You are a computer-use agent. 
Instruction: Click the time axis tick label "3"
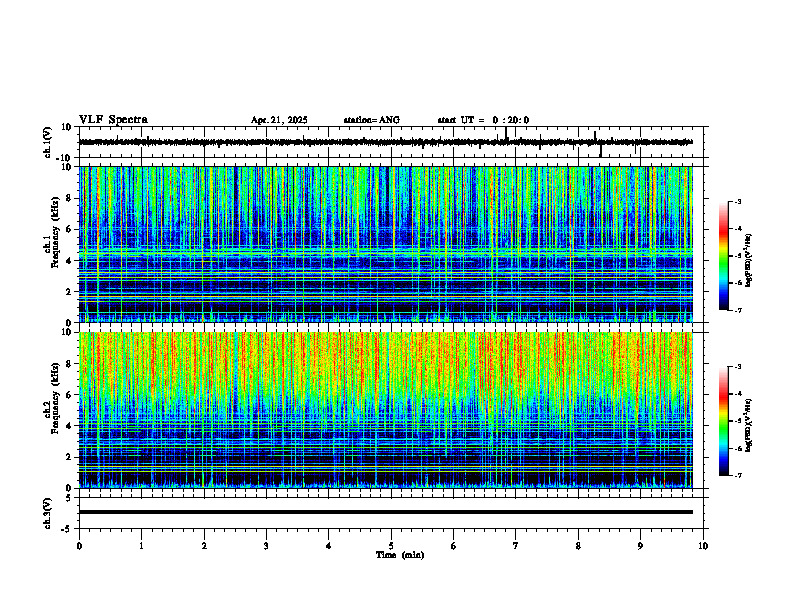pos(266,546)
